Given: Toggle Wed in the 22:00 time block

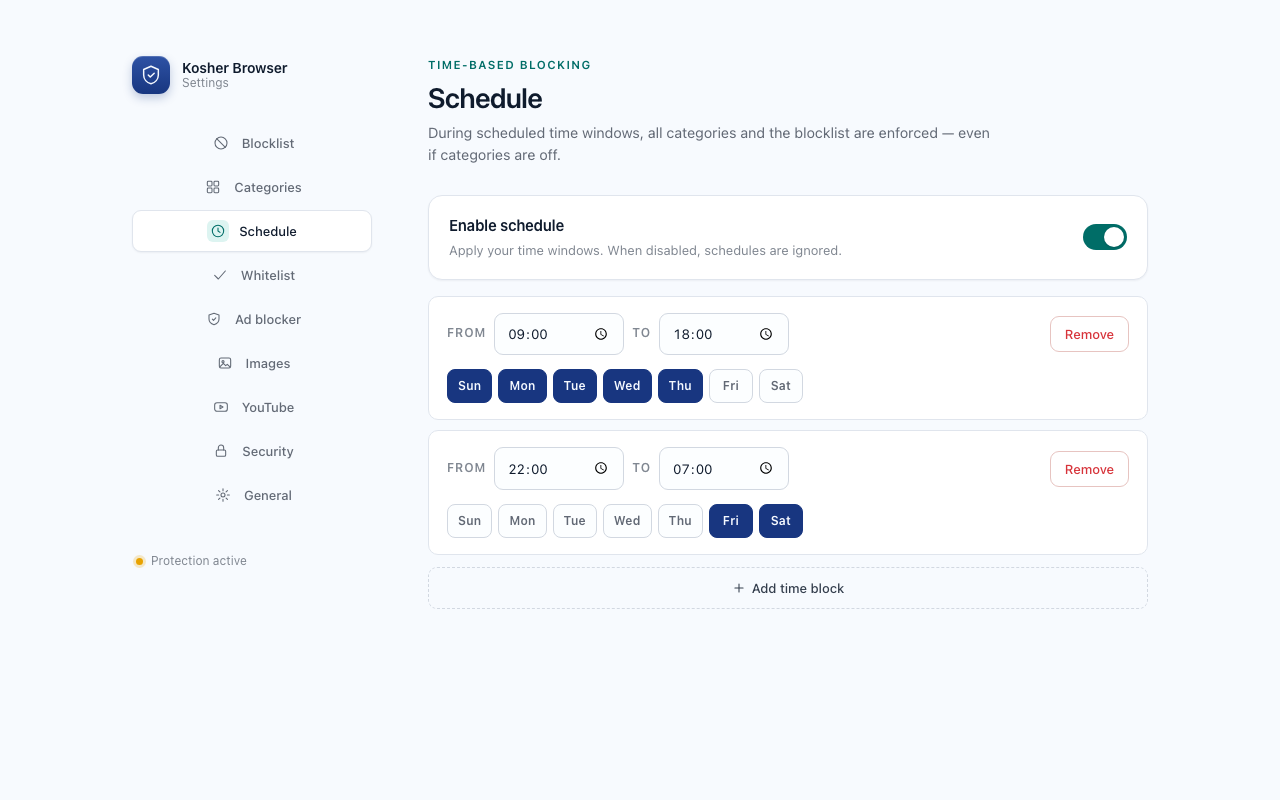Looking at the screenshot, I should pos(627,521).
